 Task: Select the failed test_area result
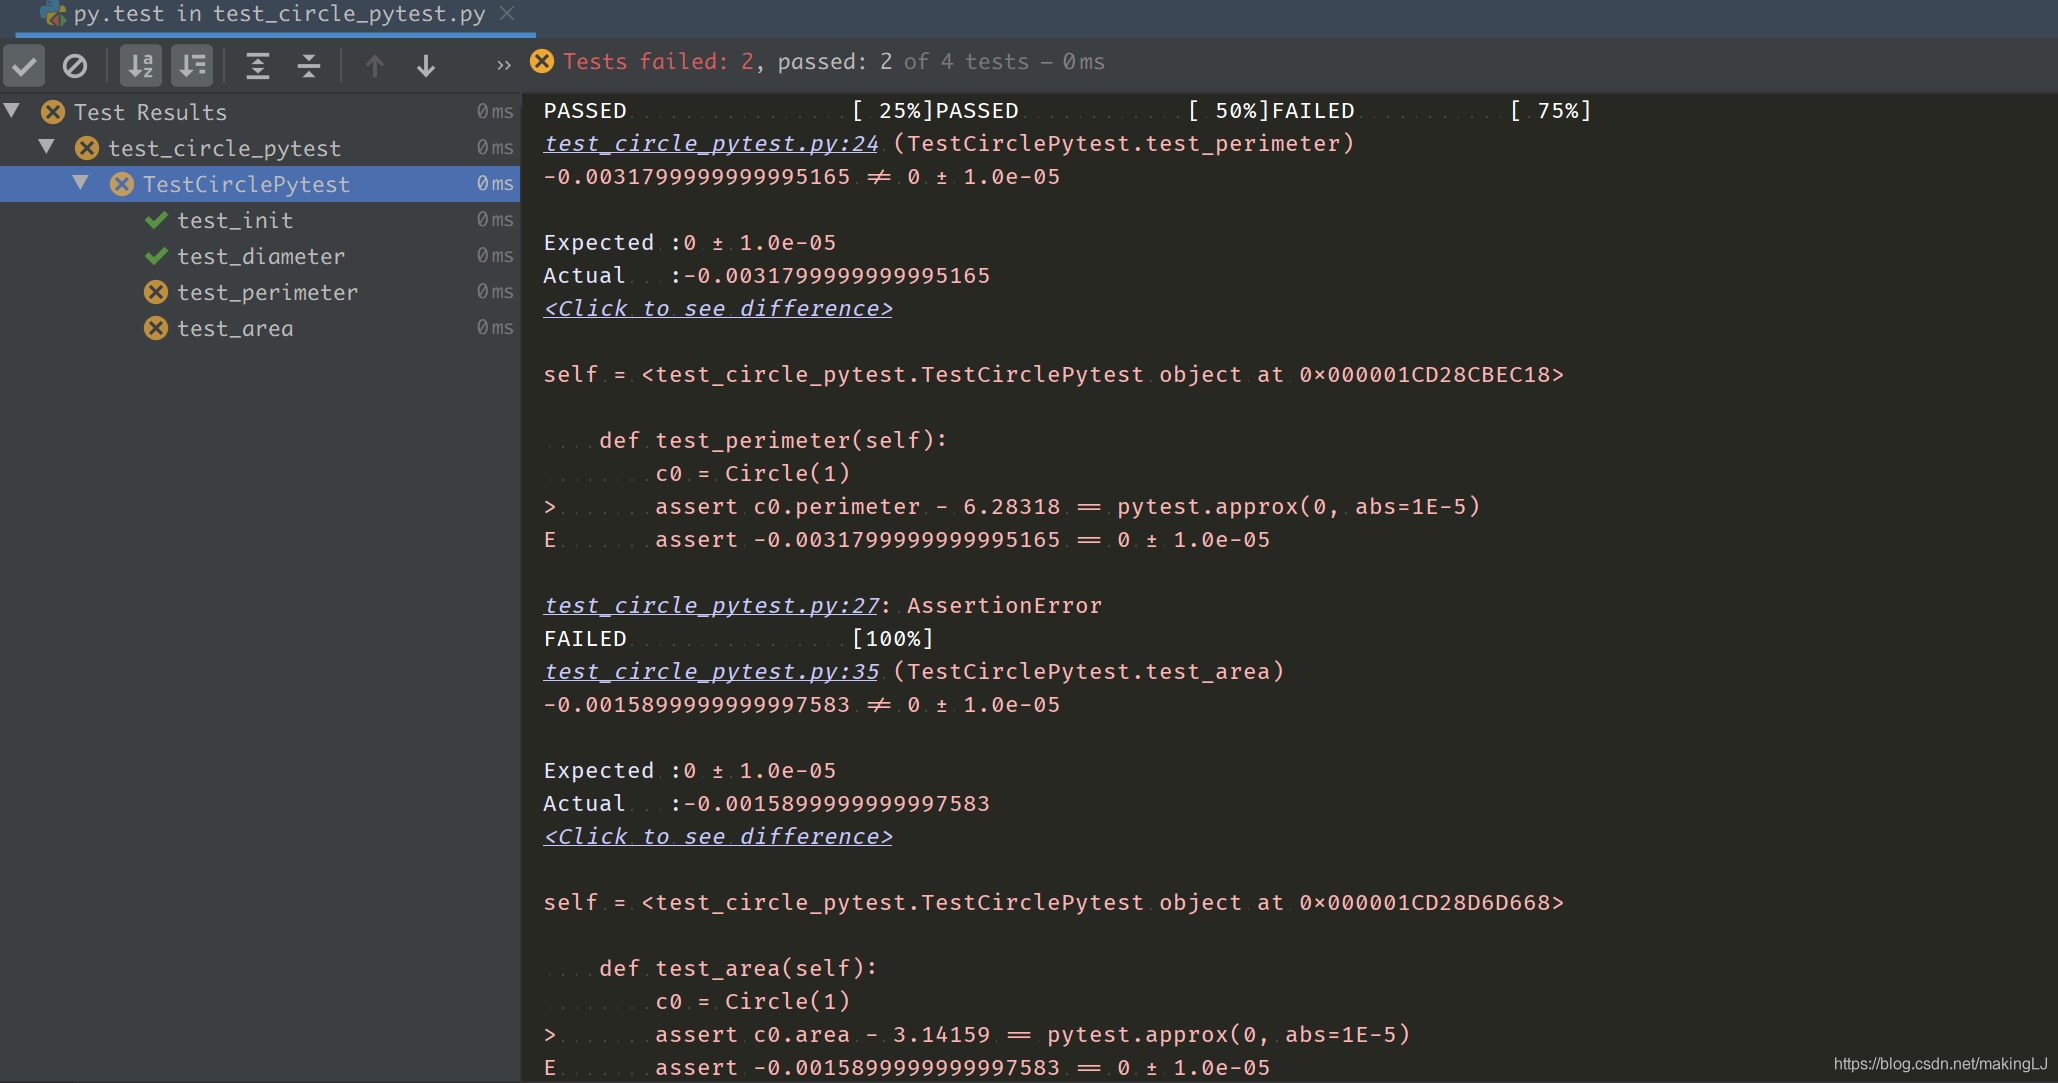(x=260, y=328)
